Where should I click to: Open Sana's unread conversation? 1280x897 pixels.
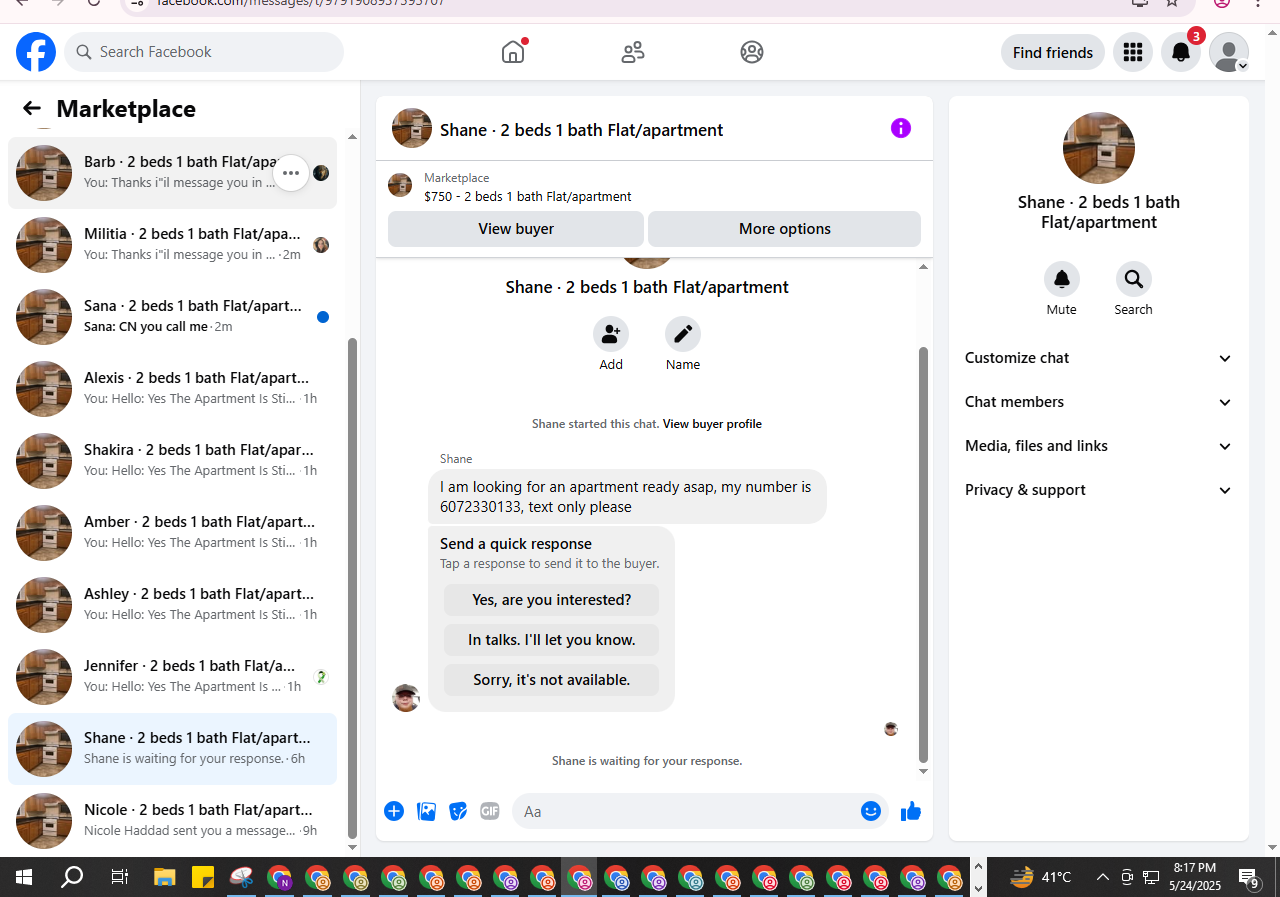coord(172,317)
